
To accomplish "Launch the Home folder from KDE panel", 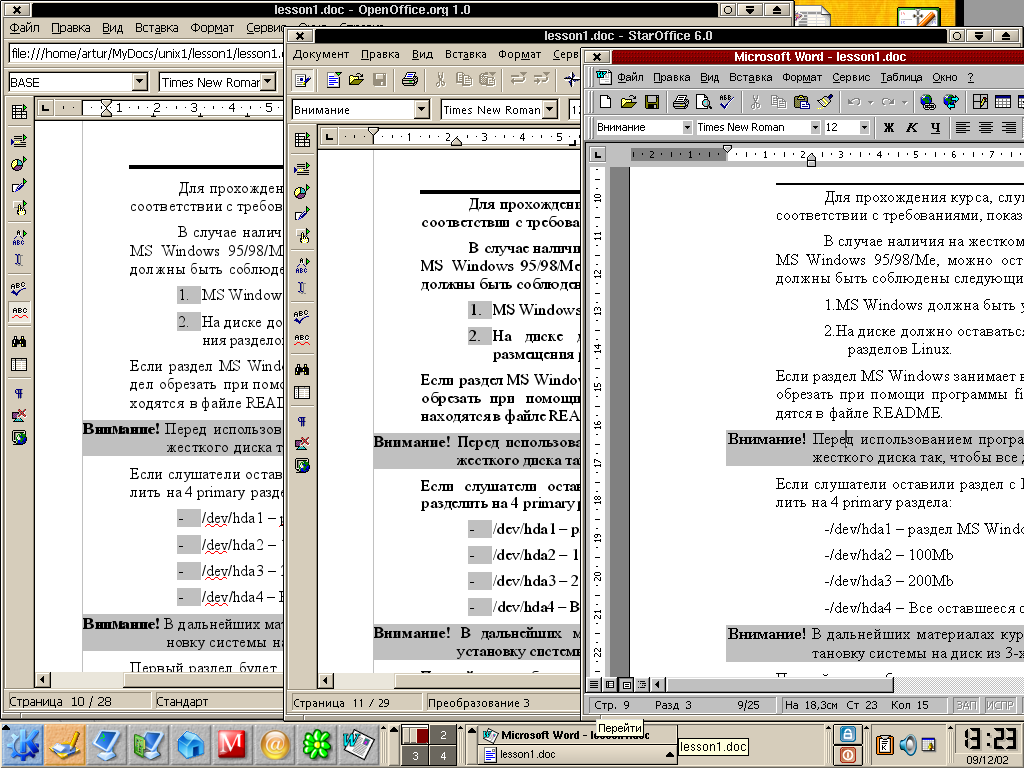I will pos(191,744).
